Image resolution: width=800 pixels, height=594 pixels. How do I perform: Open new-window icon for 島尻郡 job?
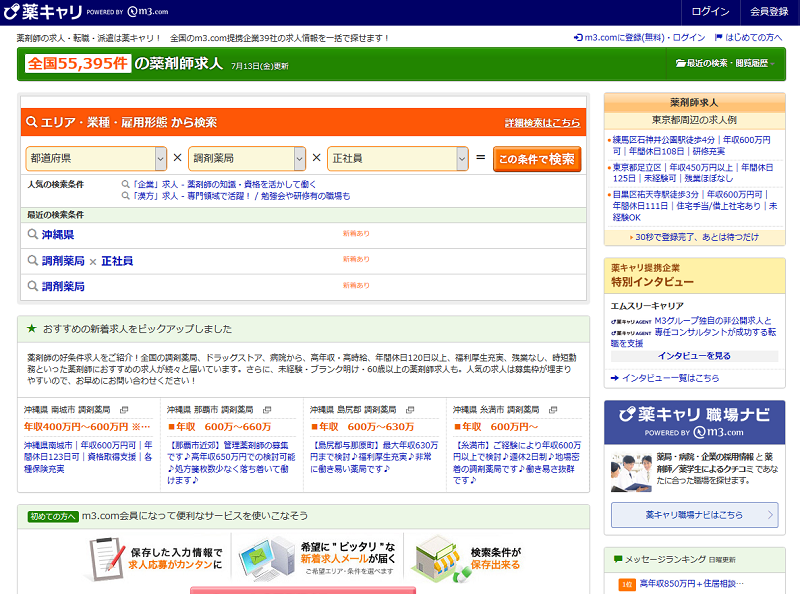tap(410, 410)
